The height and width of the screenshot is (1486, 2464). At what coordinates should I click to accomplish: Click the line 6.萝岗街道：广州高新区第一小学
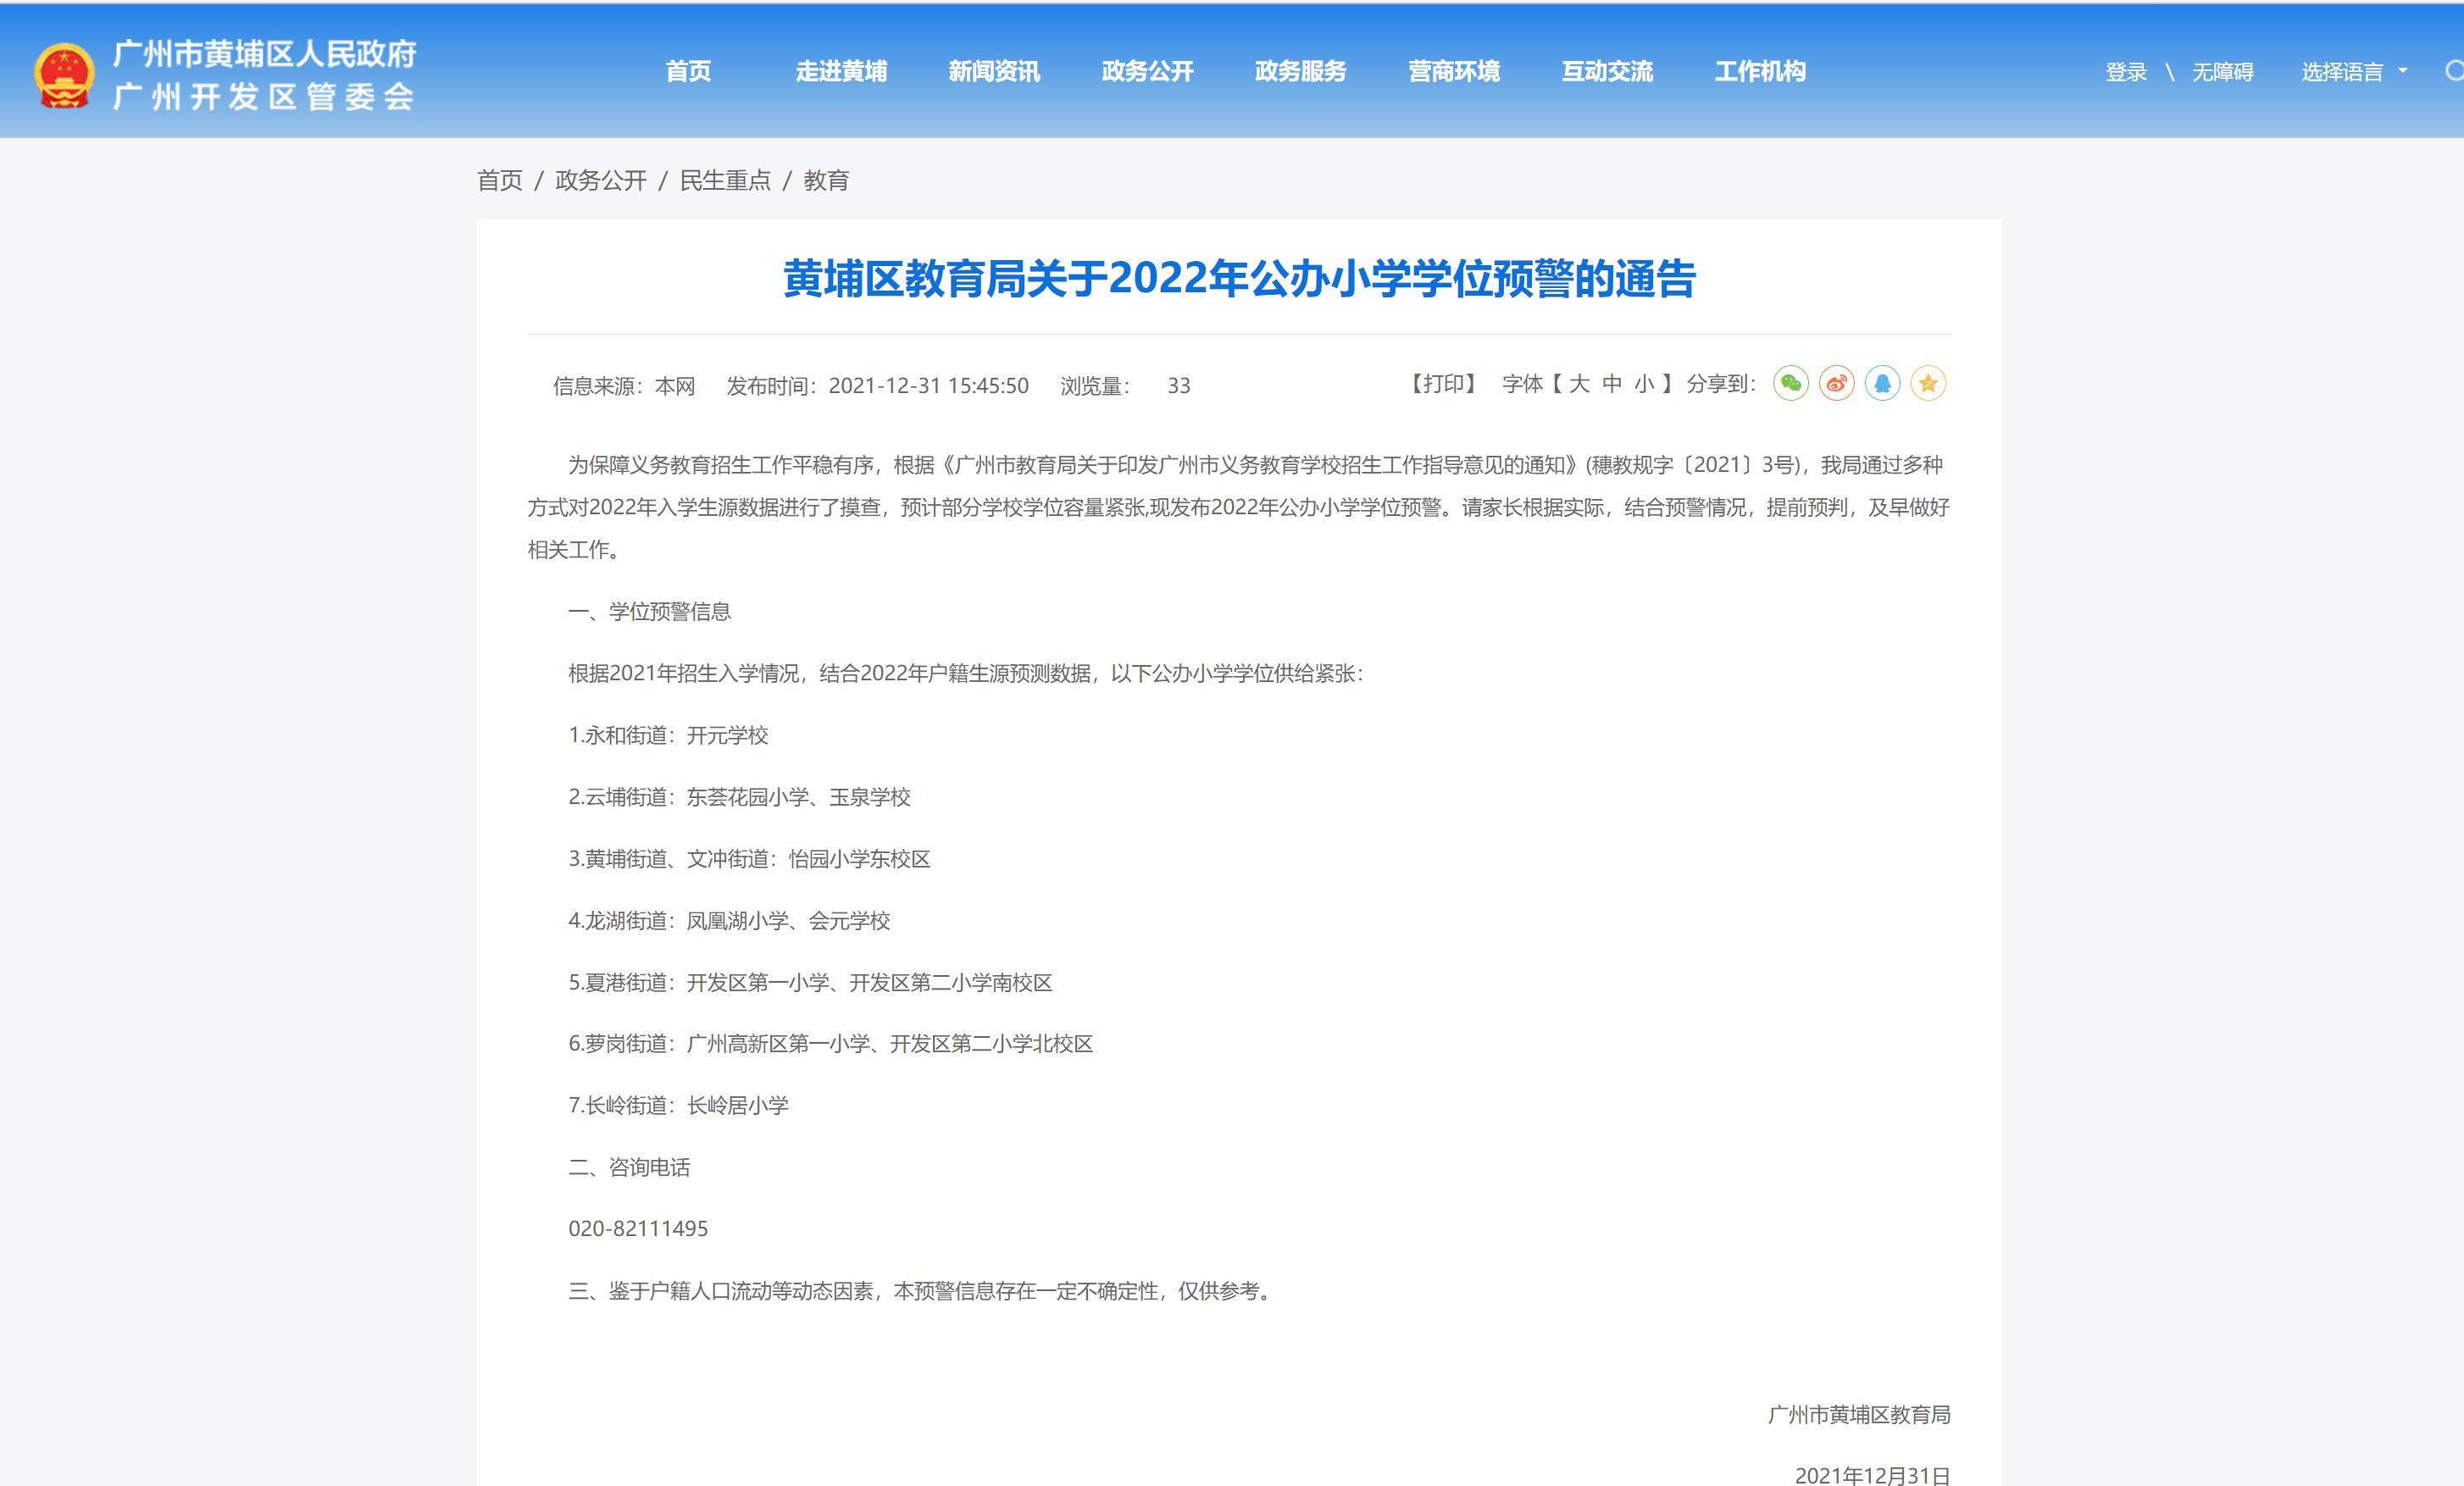coord(831,1044)
